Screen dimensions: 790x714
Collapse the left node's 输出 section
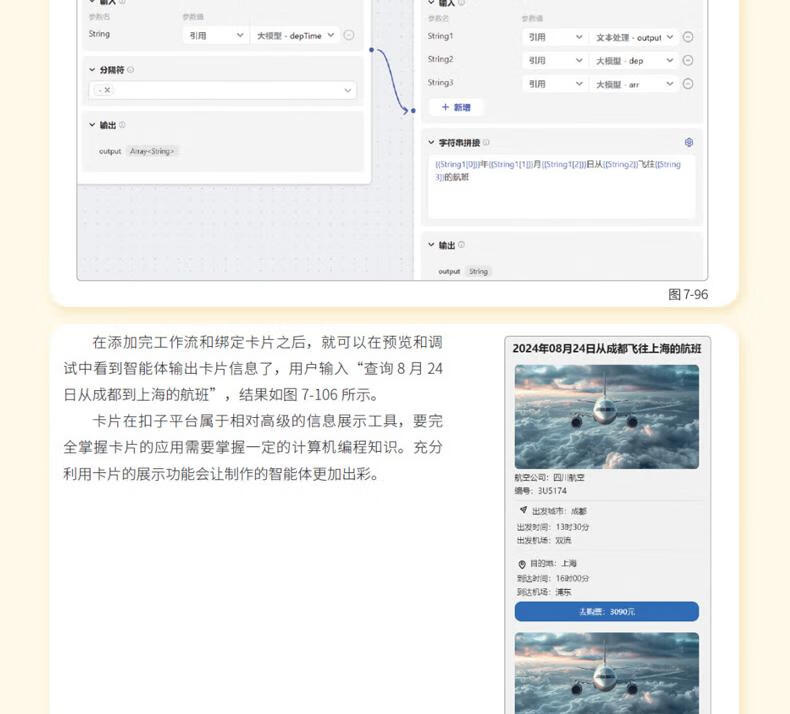pyautogui.click(x=92, y=124)
